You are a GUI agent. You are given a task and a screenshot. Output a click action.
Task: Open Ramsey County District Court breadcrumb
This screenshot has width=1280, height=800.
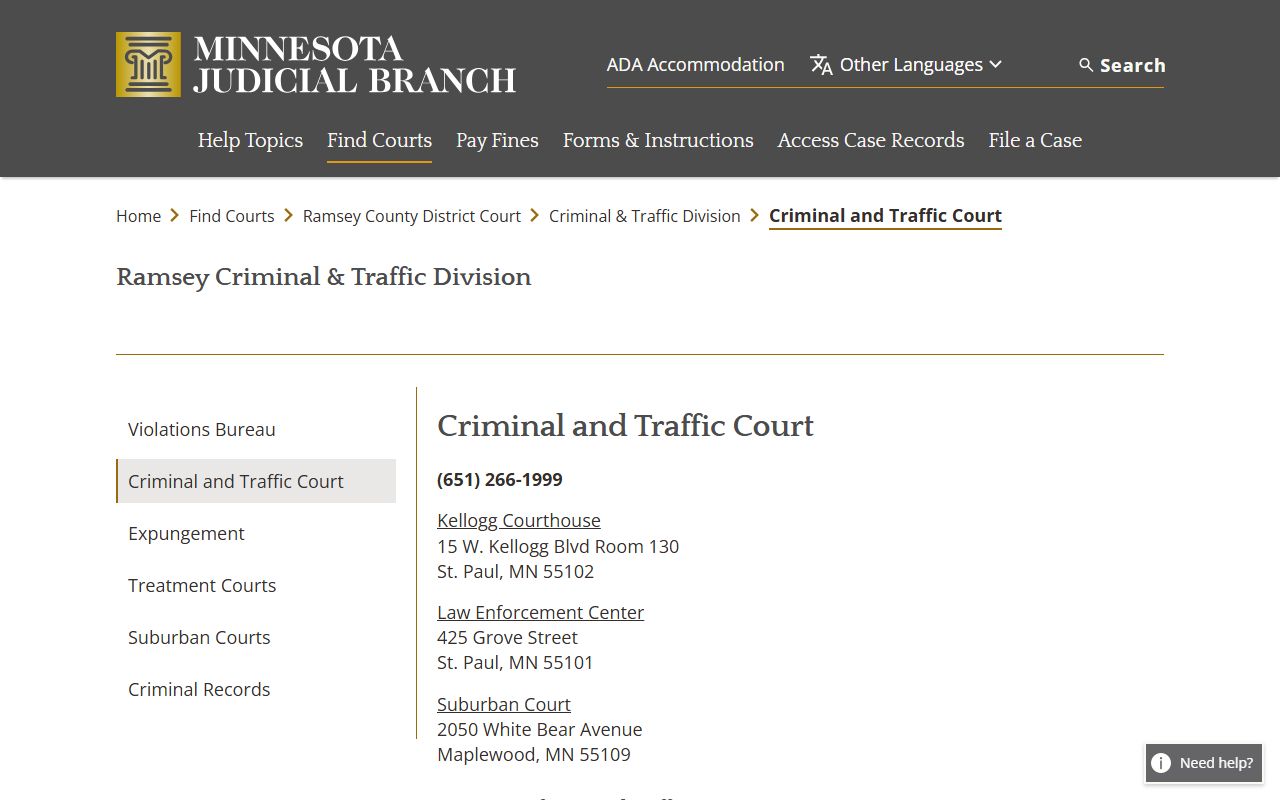(412, 216)
